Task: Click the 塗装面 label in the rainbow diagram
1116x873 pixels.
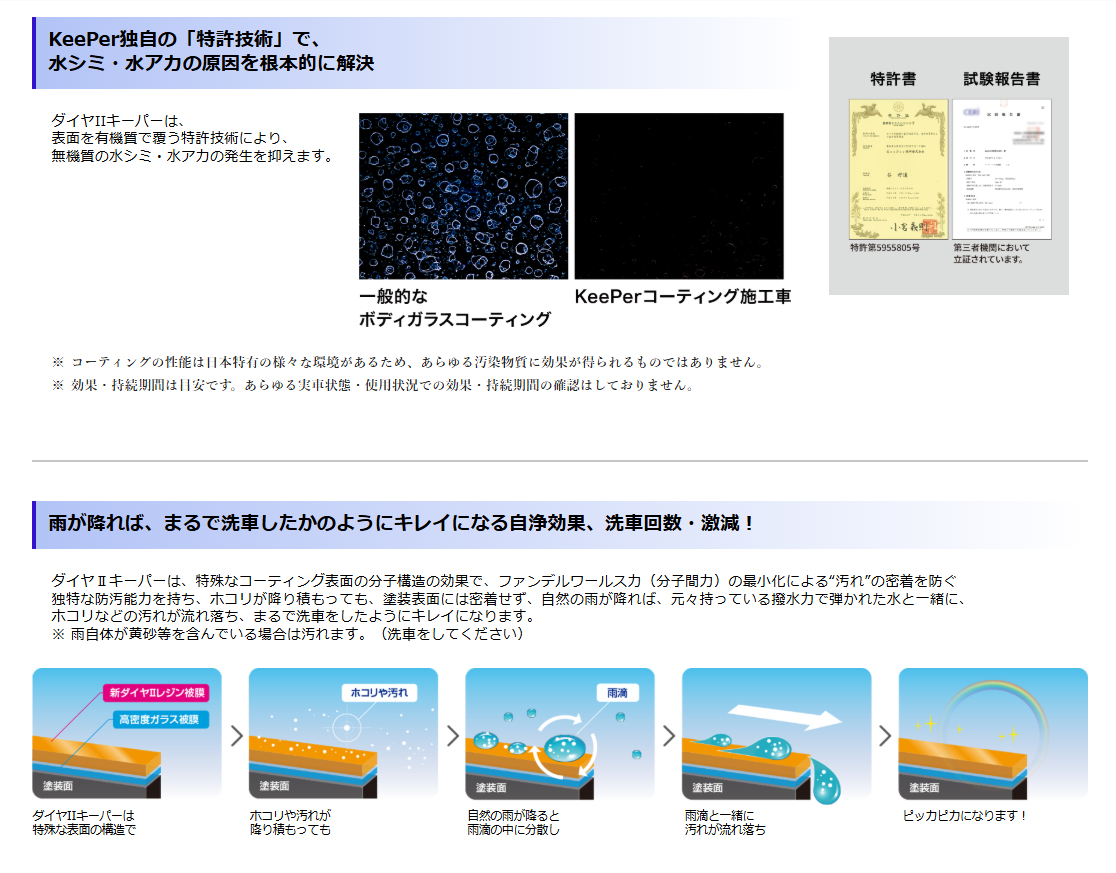Action: [x=924, y=788]
